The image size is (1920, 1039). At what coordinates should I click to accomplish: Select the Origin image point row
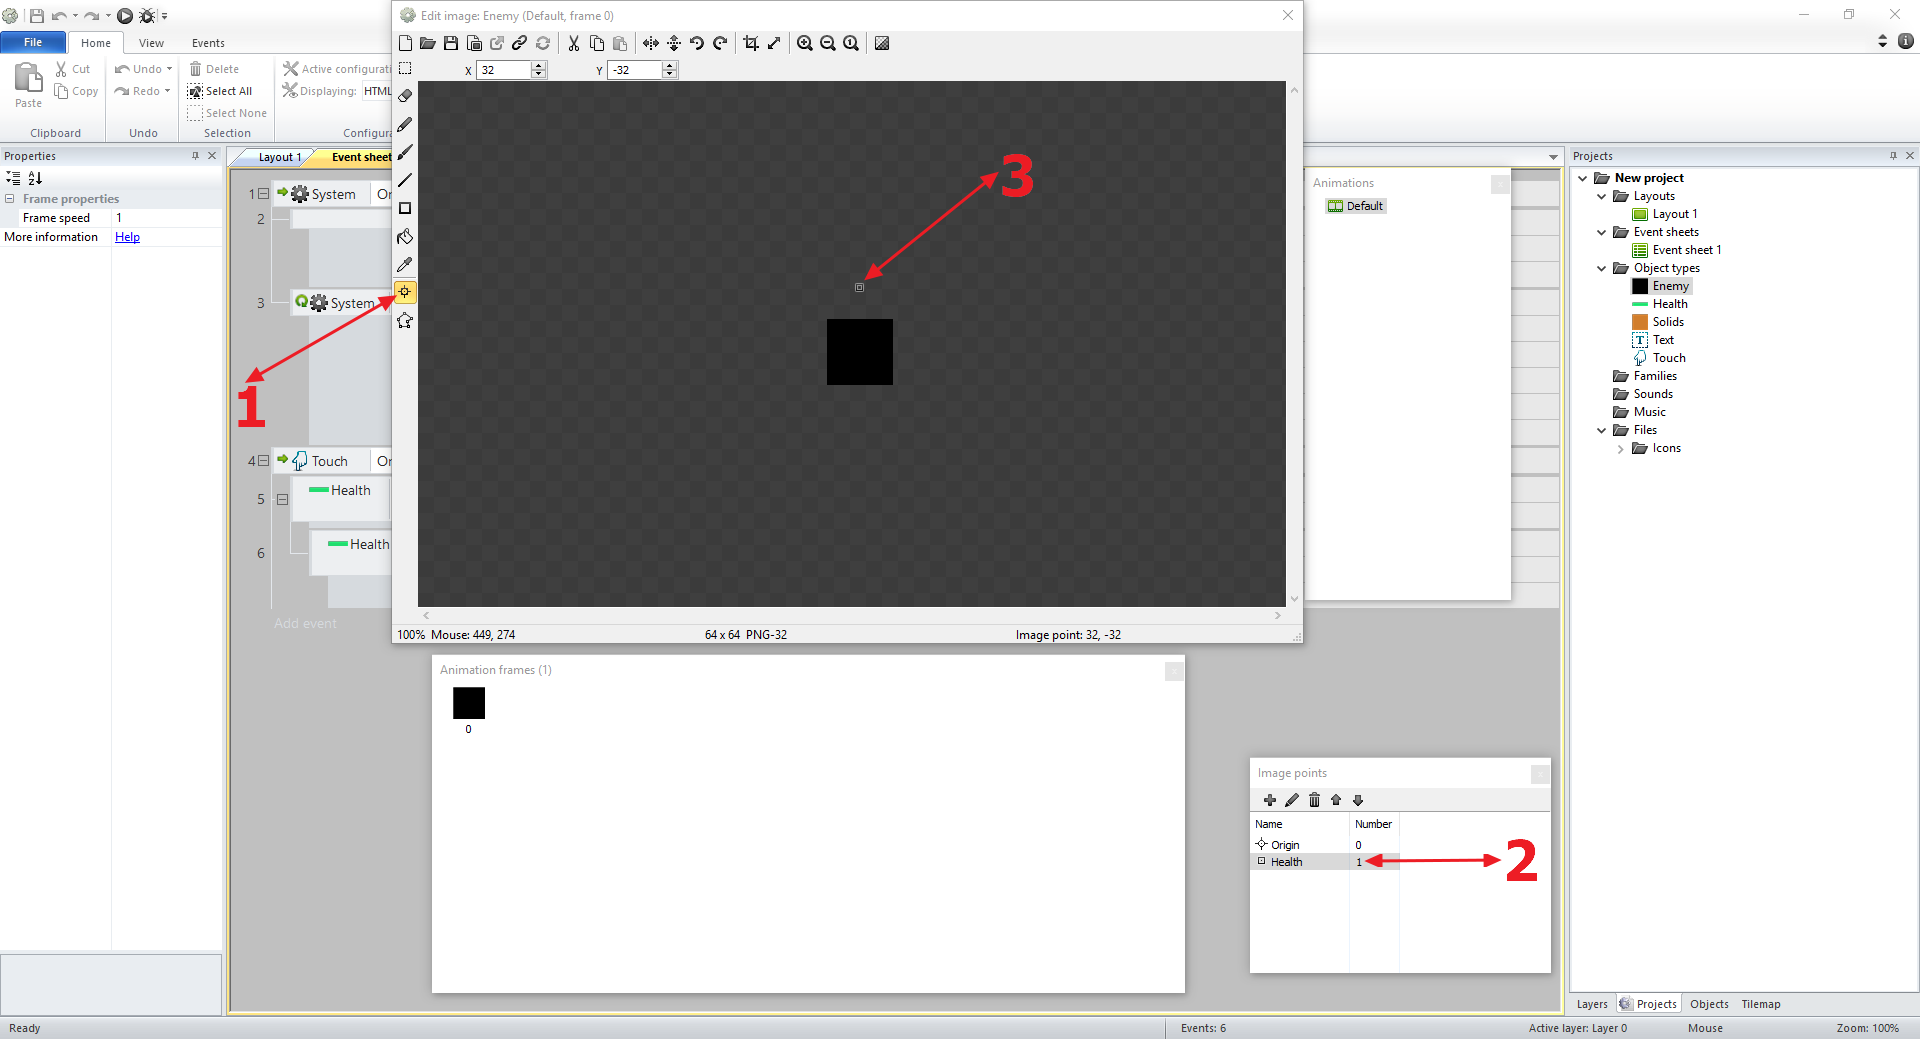(1324, 845)
